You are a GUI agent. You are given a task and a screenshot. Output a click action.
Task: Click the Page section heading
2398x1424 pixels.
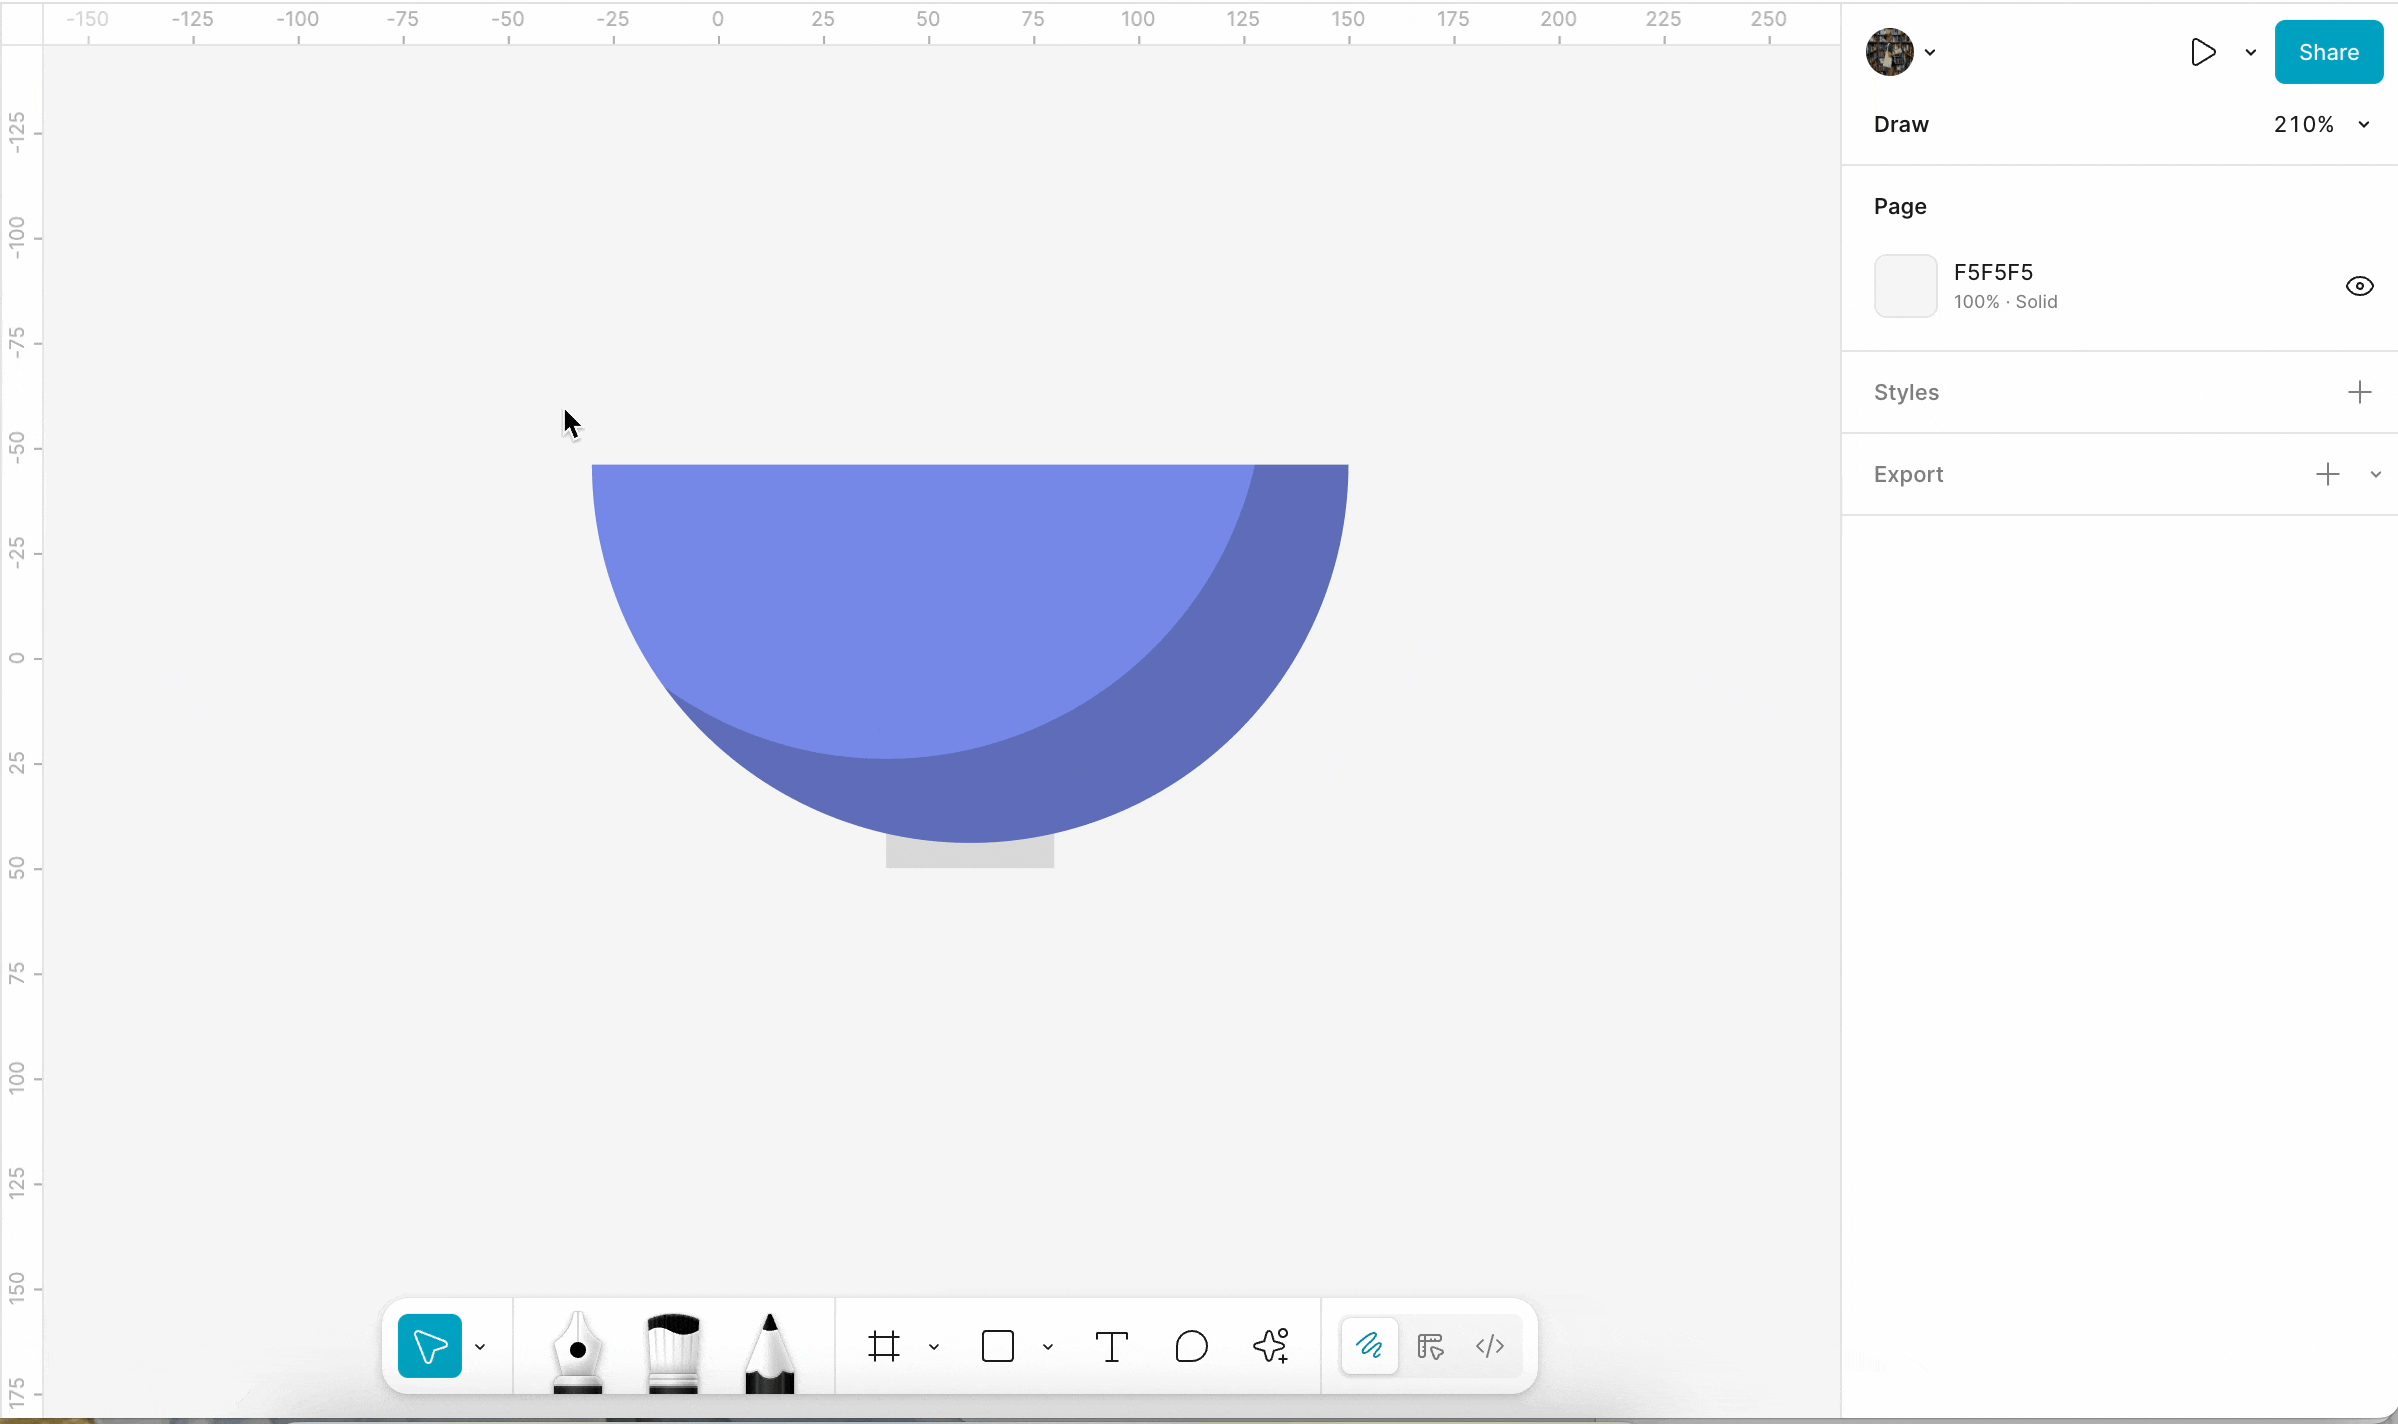(1900, 206)
